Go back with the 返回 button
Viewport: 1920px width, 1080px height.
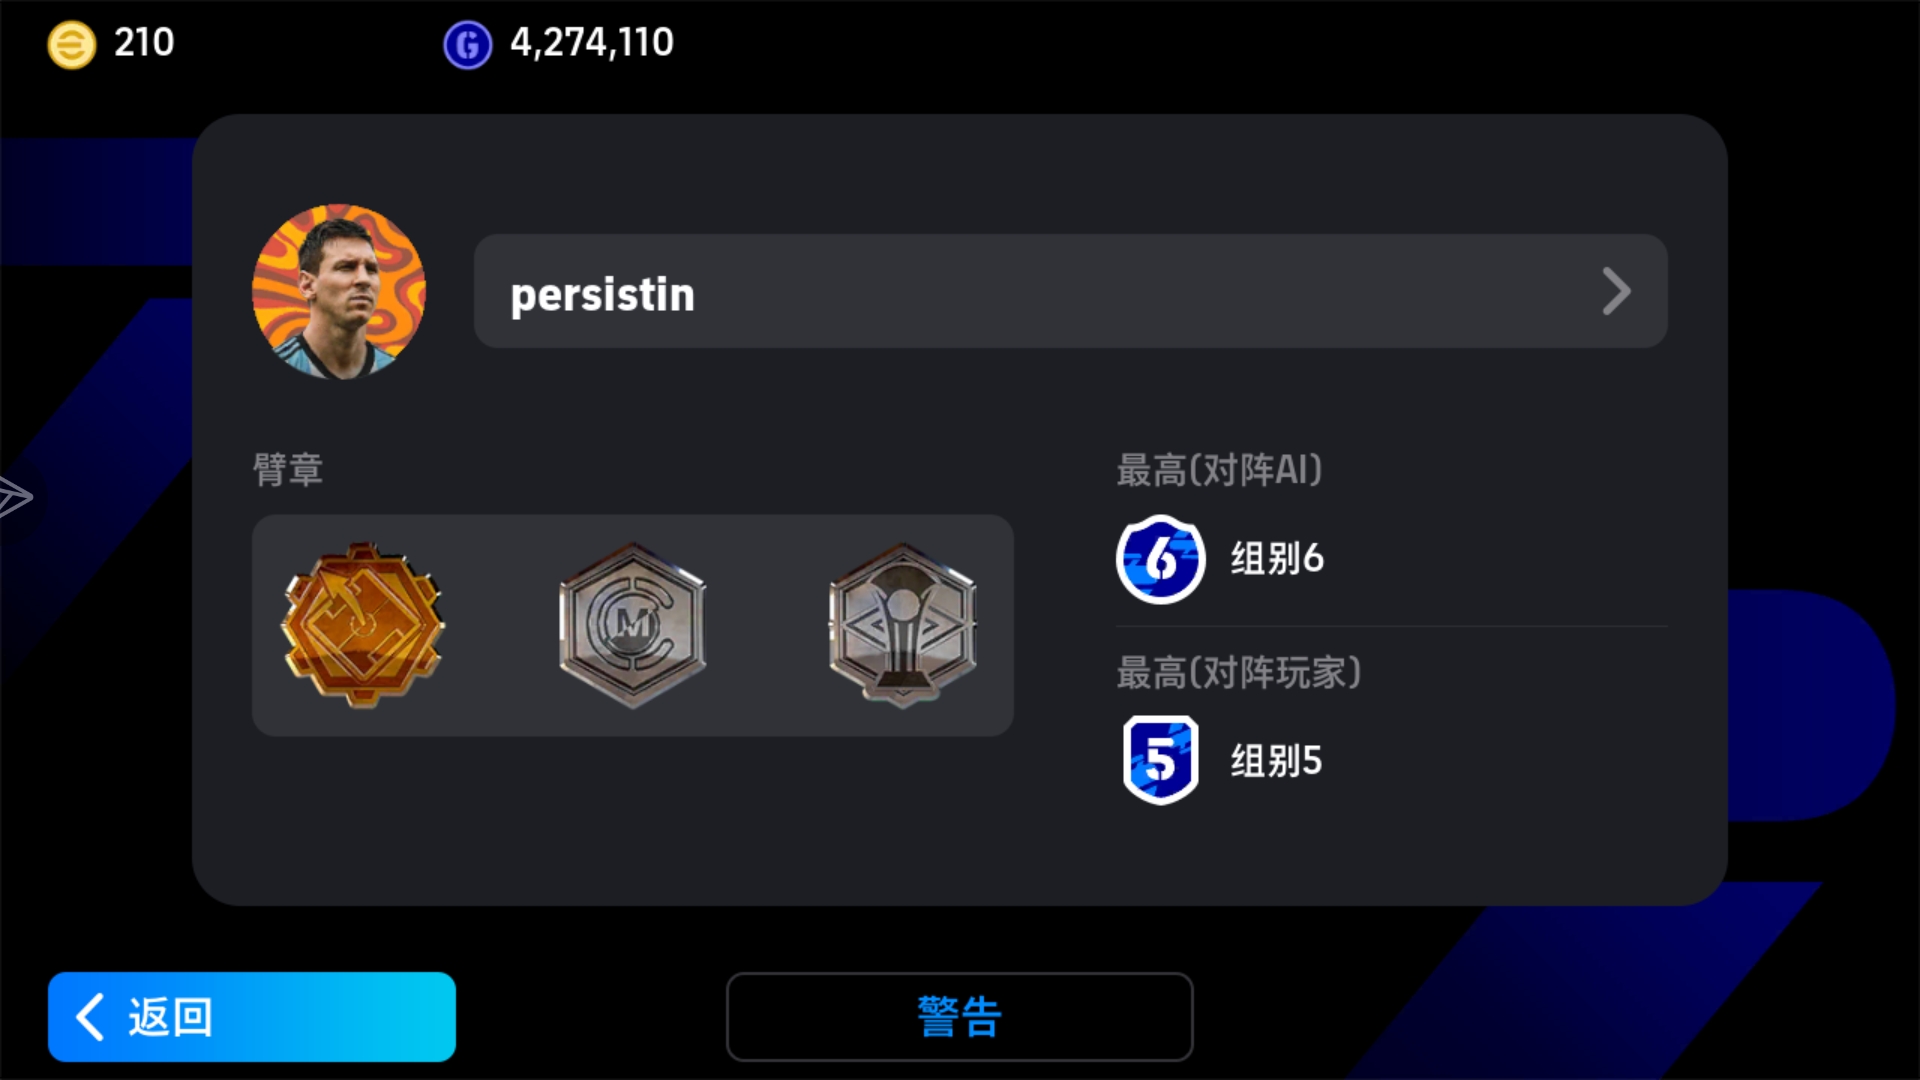click(x=252, y=1017)
